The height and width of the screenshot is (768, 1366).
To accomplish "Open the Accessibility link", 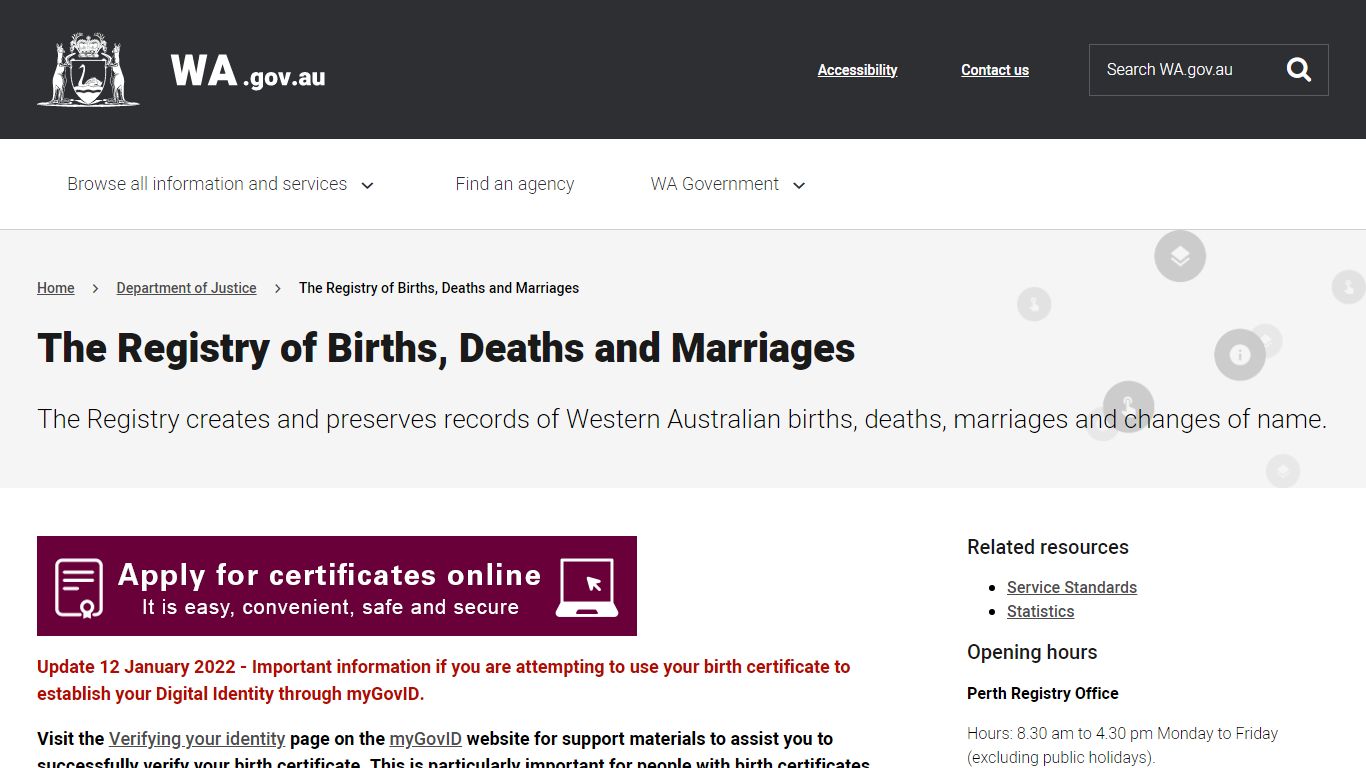I will (857, 70).
